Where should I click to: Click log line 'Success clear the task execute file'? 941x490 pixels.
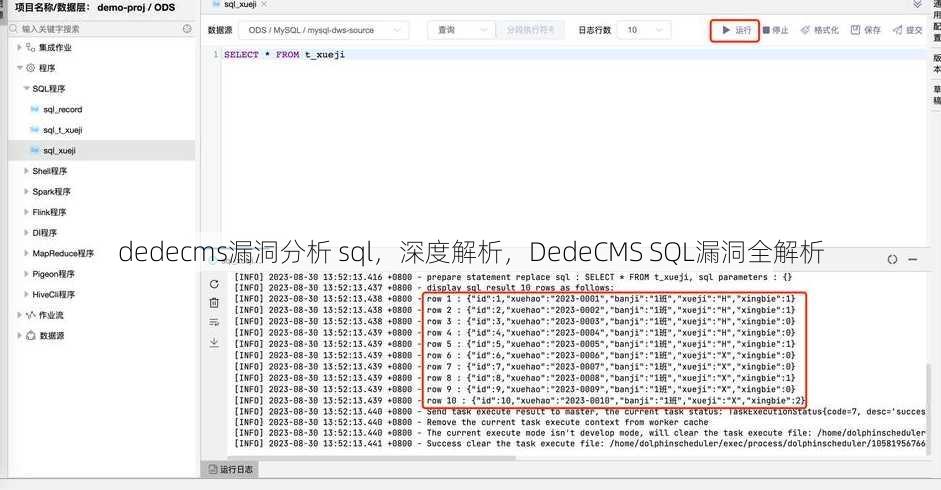[580, 444]
